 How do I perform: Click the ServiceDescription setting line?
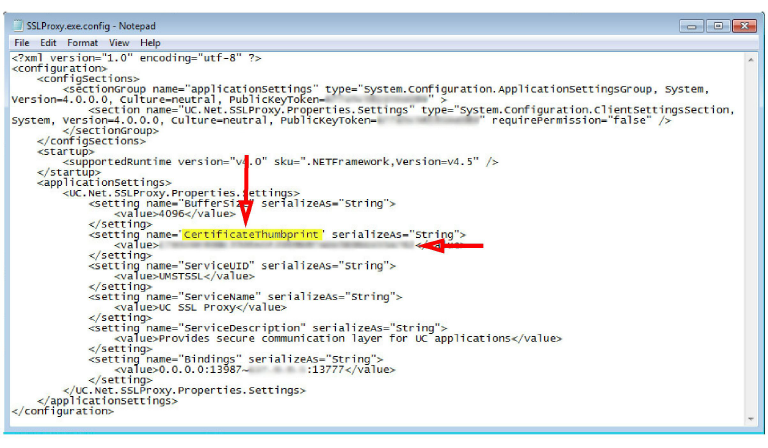(268, 328)
